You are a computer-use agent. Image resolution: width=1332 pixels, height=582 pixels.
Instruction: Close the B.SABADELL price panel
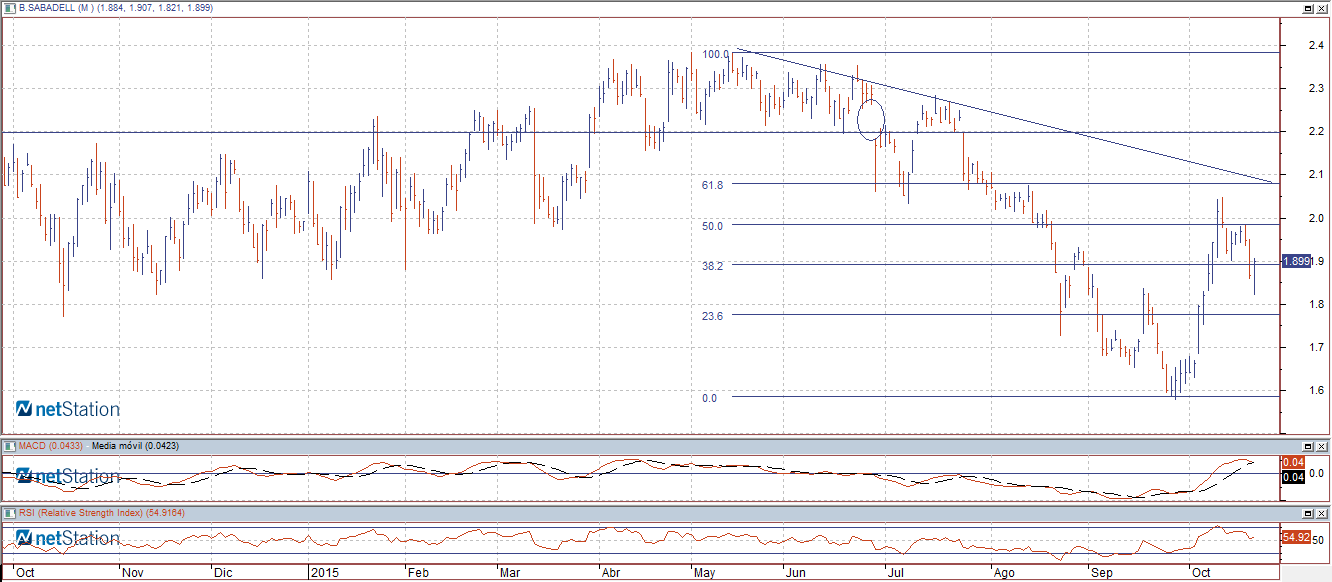tap(1321, 8)
